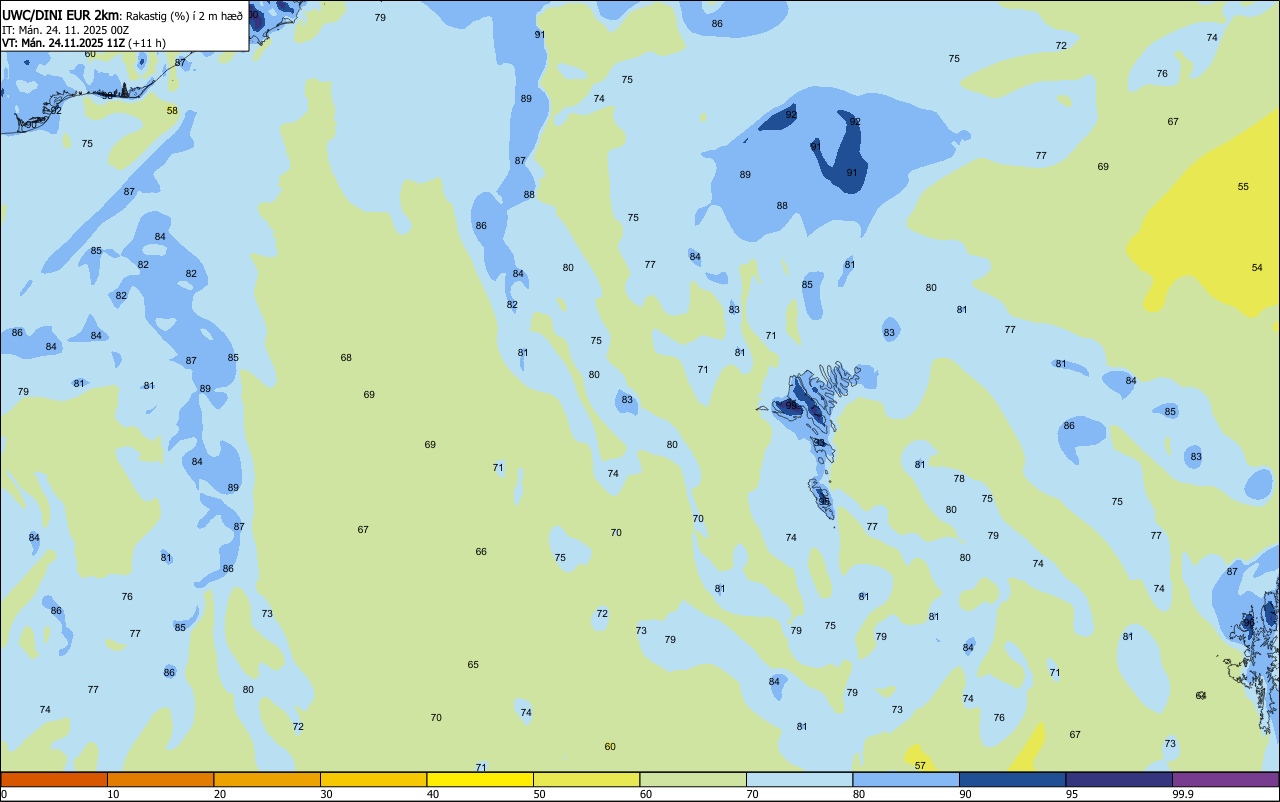Viewport: 1280px width, 802px height.
Task: Click the orange 10–20 legend swatch
Action: (x=160, y=779)
